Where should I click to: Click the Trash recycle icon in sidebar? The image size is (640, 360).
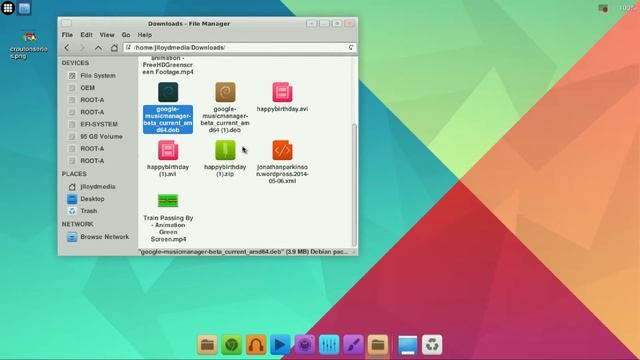pos(72,211)
